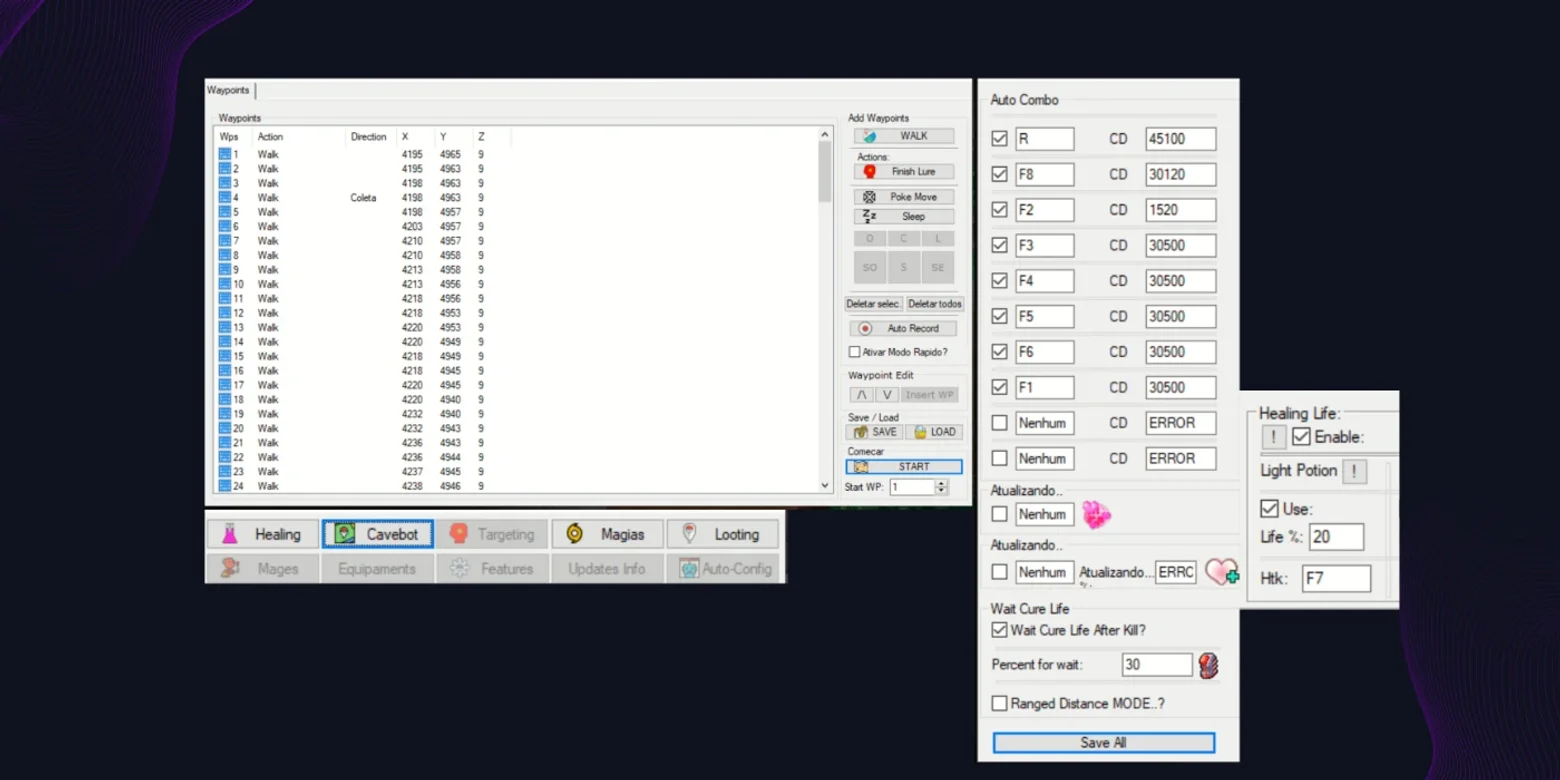Click the Save All button
The height and width of the screenshot is (780, 1560).
[x=1104, y=743]
